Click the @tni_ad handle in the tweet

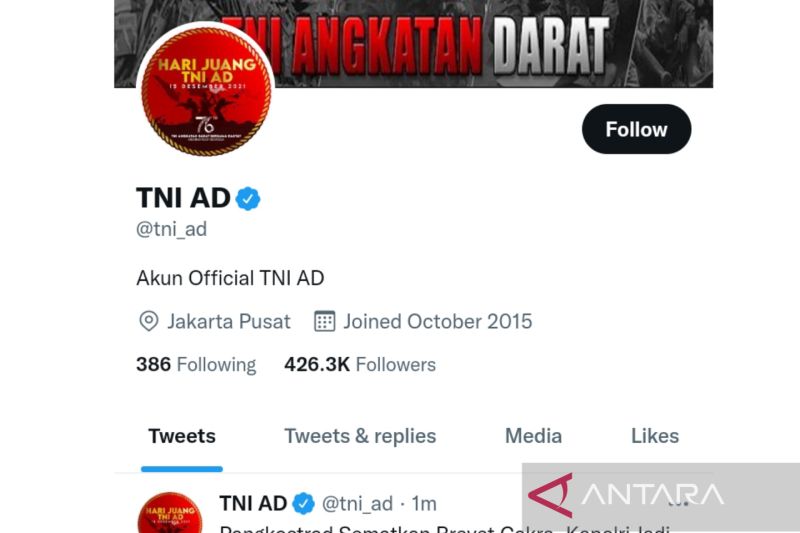pos(357,503)
